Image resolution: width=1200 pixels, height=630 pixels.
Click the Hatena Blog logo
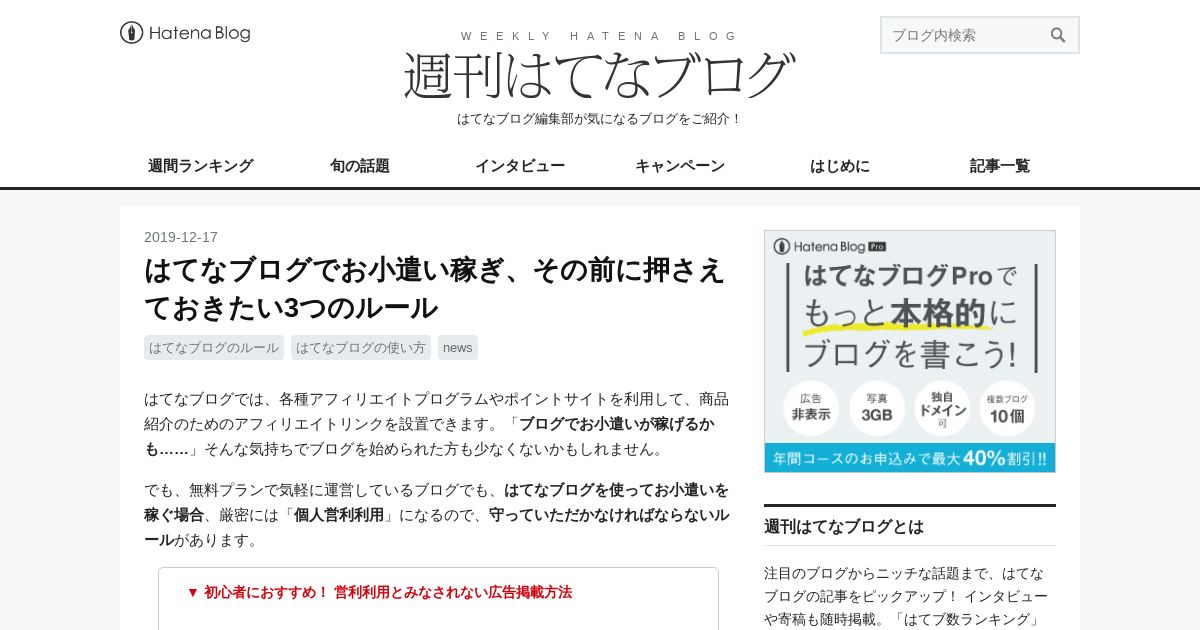(x=185, y=33)
